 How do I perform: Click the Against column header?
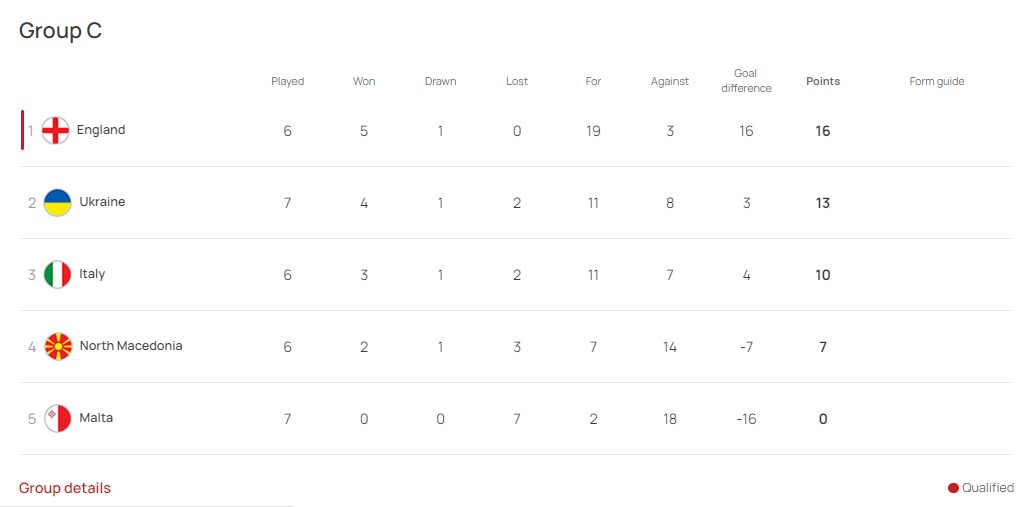pyautogui.click(x=670, y=82)
